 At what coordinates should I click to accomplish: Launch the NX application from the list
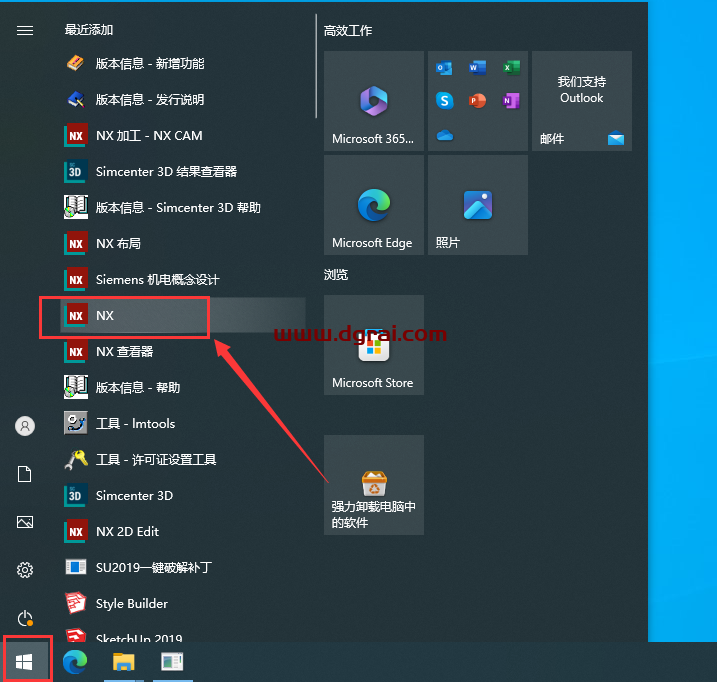click(105, 315)
